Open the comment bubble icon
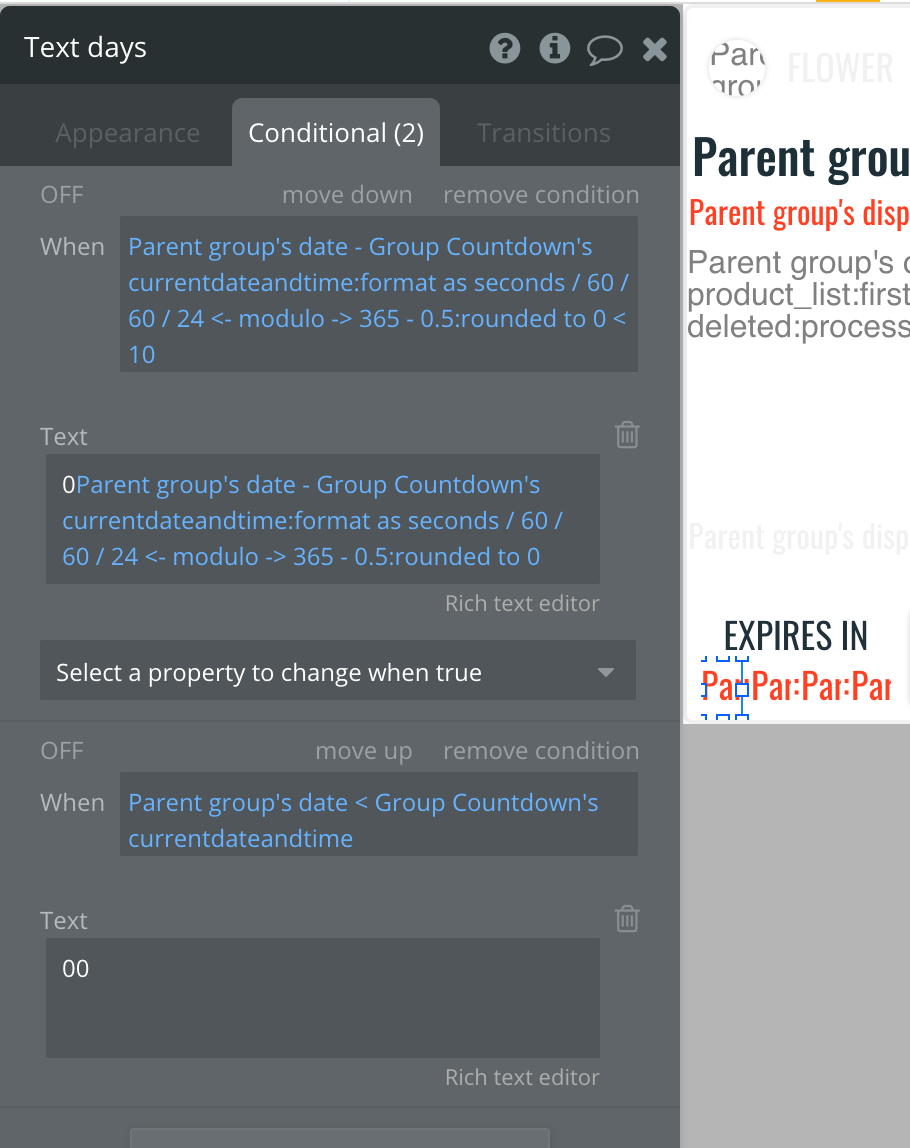 pyautogui.click(x=604, y=49)
